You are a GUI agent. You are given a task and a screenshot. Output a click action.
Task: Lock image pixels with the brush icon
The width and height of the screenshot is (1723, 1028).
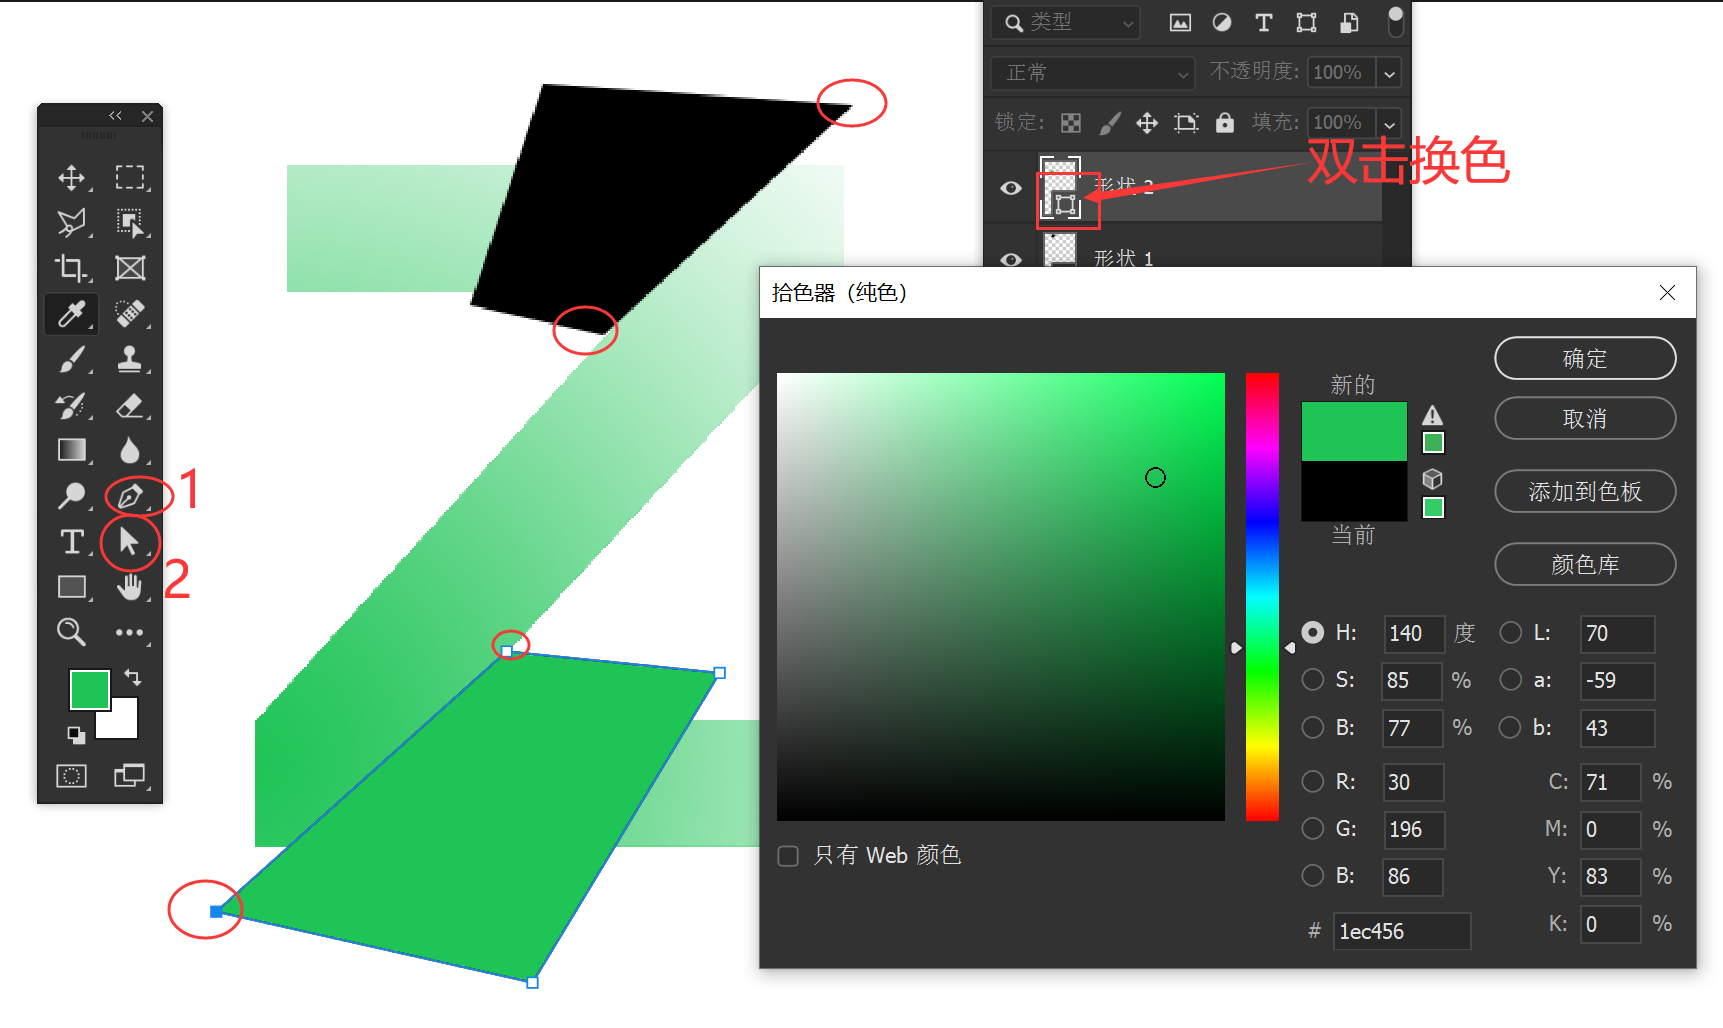(1110, 123)
